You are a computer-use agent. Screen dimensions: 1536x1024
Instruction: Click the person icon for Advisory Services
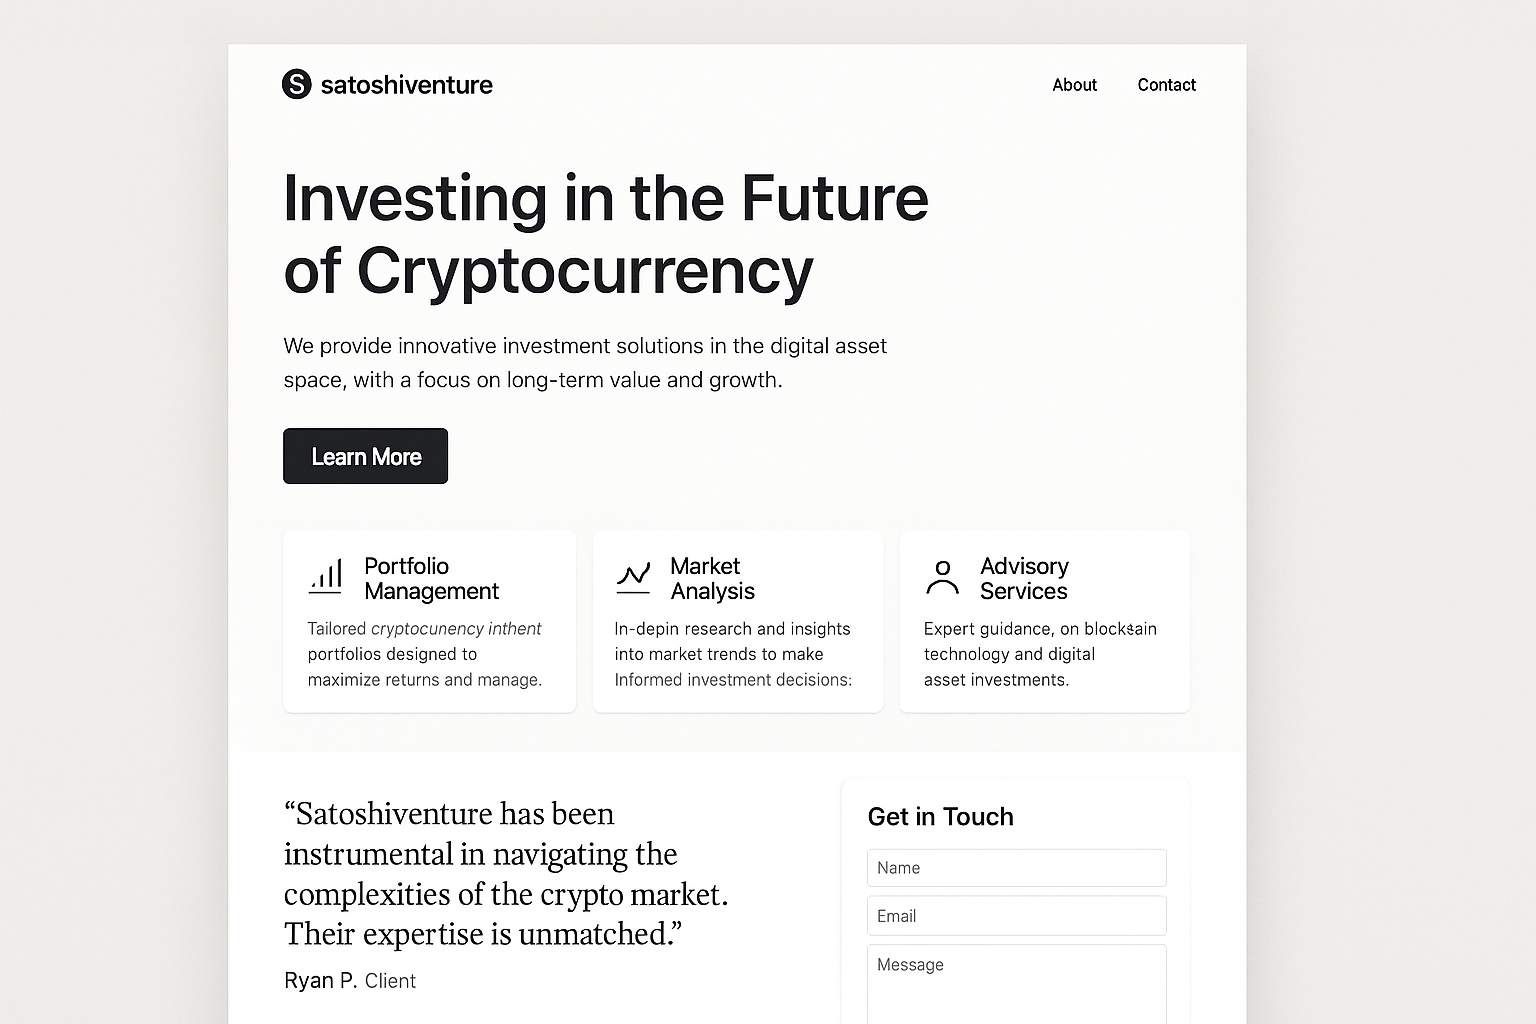[x=941, y=577]
